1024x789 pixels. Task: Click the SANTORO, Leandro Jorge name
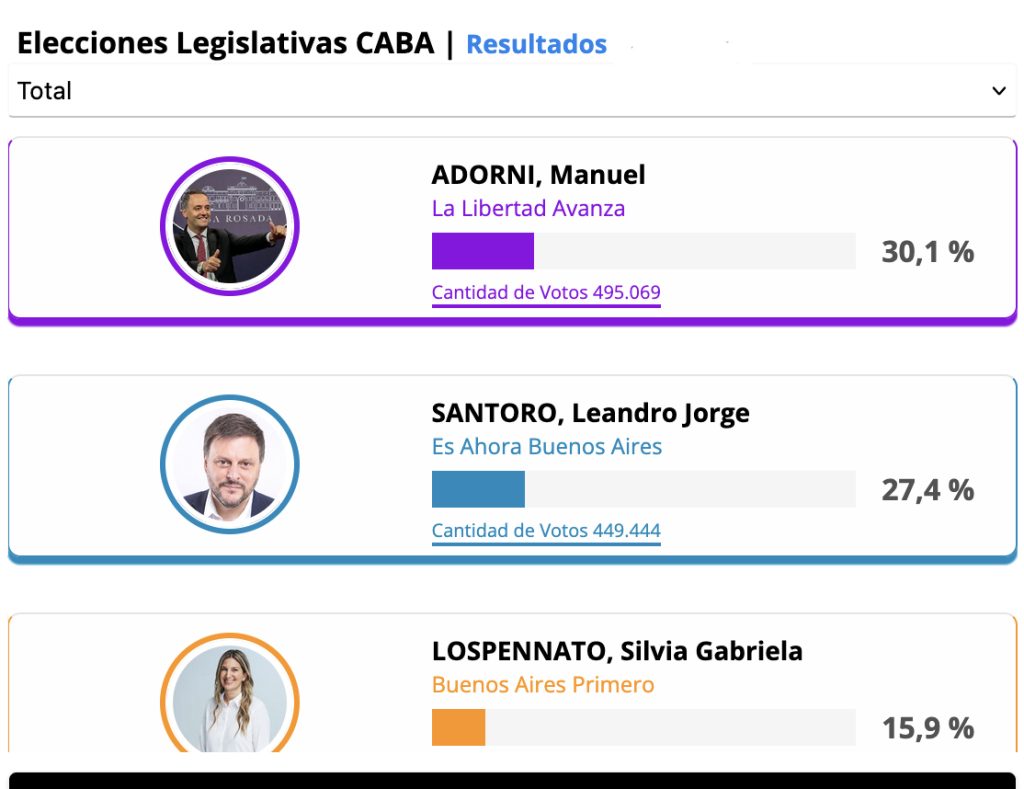pyautogui.click(x=590, y=413)
